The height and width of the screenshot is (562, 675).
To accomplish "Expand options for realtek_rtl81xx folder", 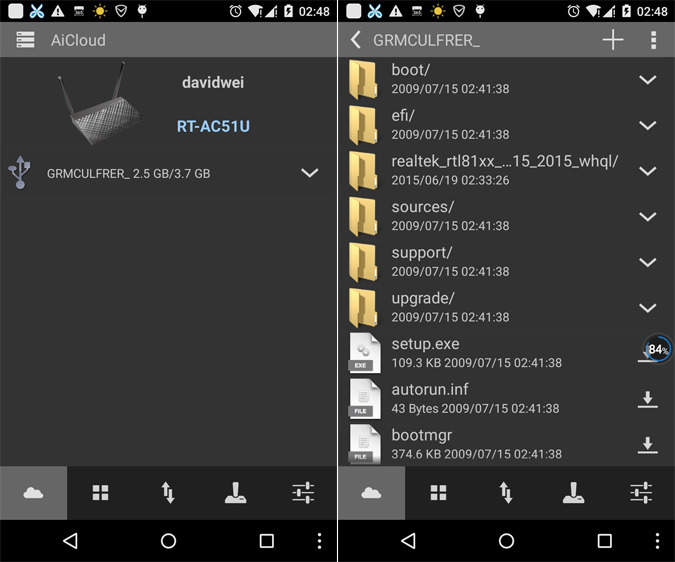I will click(x=647, y=171).
